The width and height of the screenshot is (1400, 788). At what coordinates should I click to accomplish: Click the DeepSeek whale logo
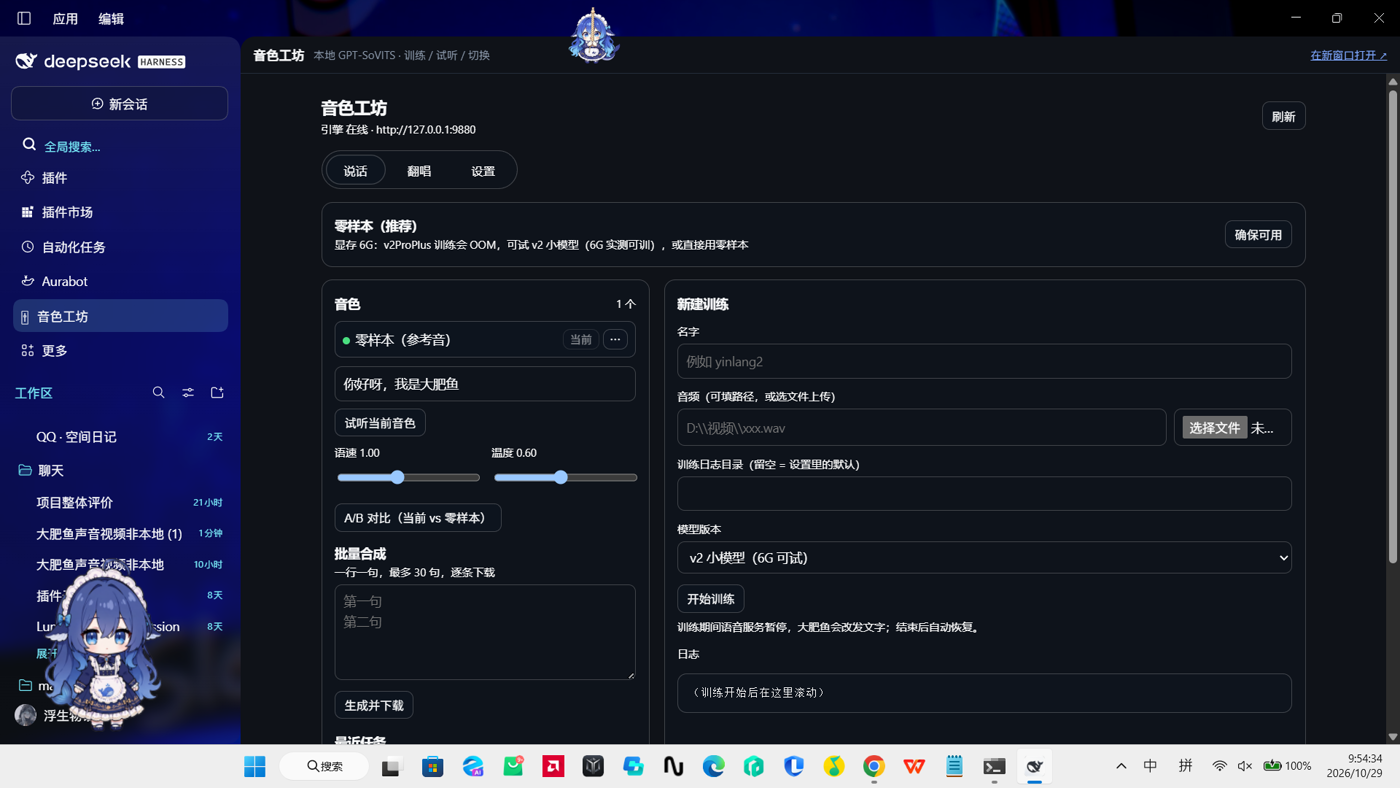click(26, 62)
